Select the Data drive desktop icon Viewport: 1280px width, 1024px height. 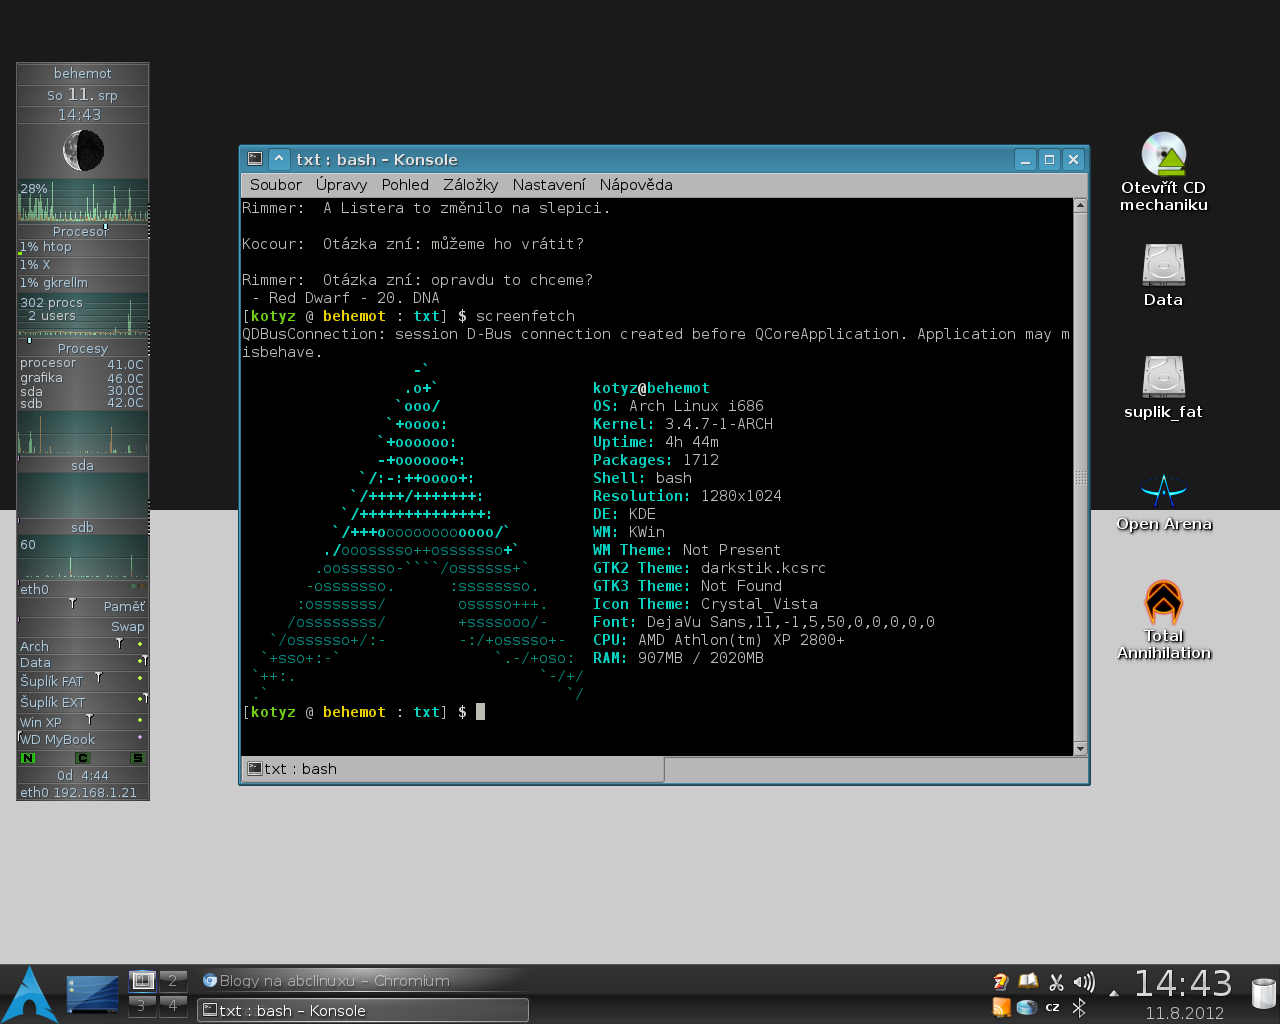pos(1164,276)
